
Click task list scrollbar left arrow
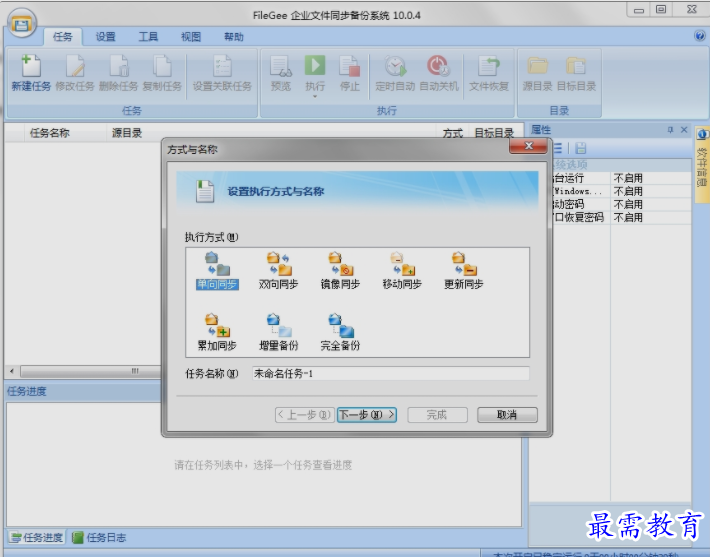click(12, 371)
